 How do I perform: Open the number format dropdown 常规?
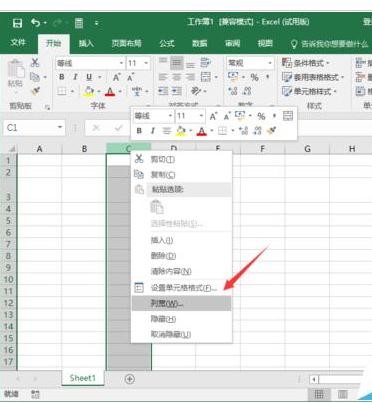tap(270, 63)
